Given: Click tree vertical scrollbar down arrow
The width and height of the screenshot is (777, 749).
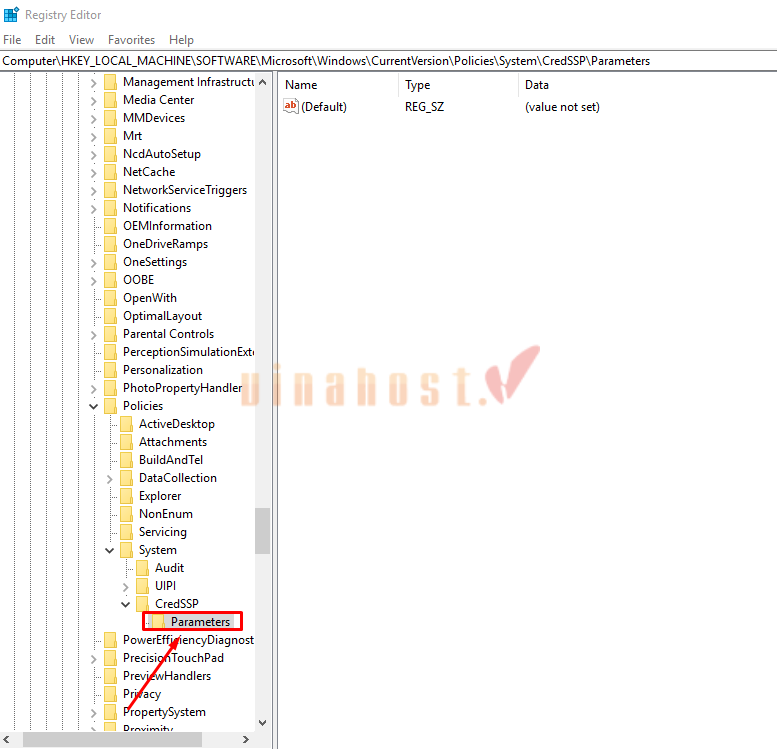Looking at the screenshot, I should click(263, 723).
